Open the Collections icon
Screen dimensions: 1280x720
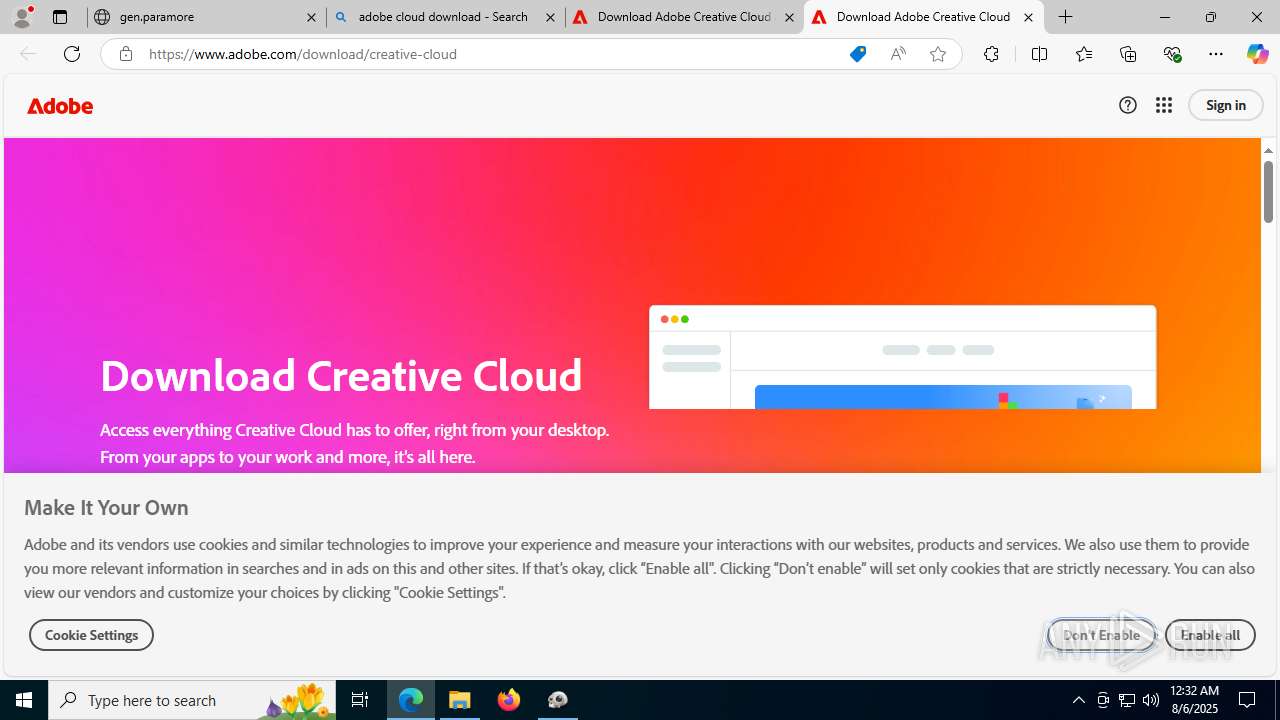pos(1128,54)
